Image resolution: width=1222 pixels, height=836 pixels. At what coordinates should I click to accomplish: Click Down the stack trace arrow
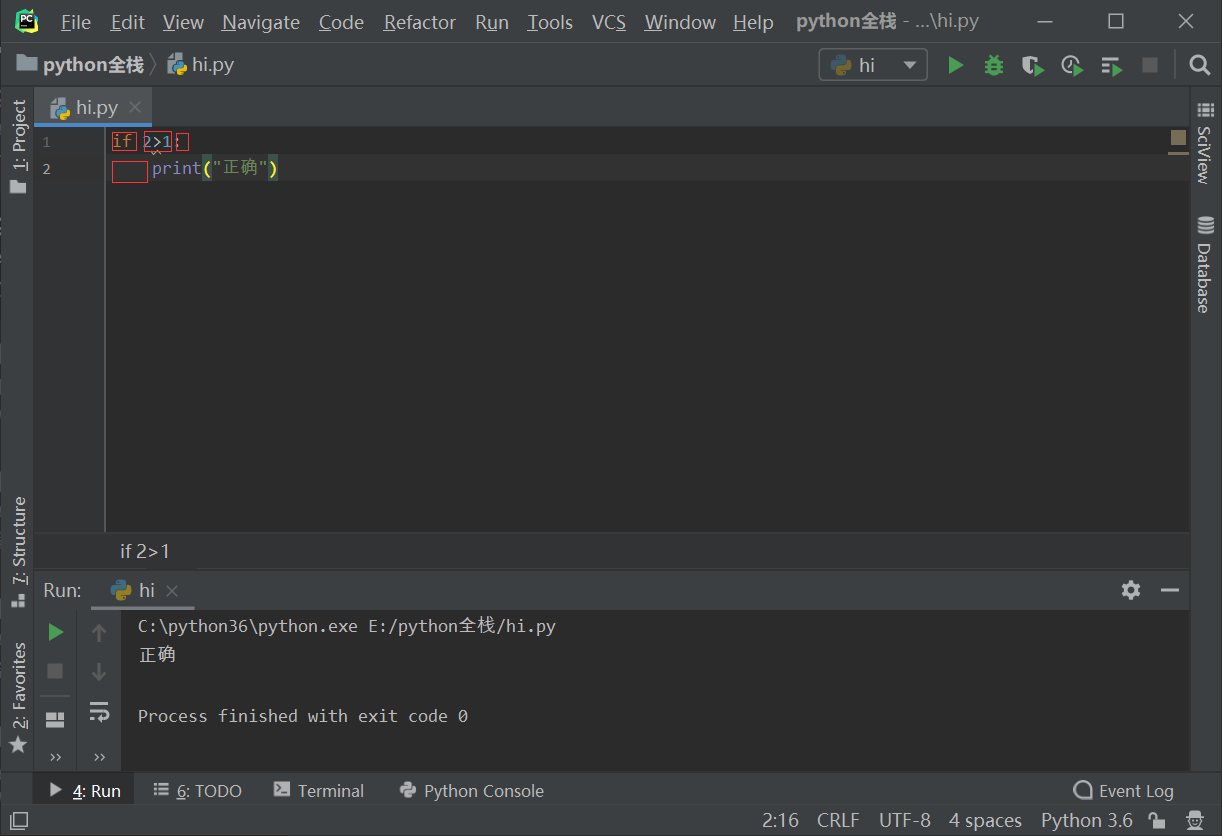pos(99,671)
